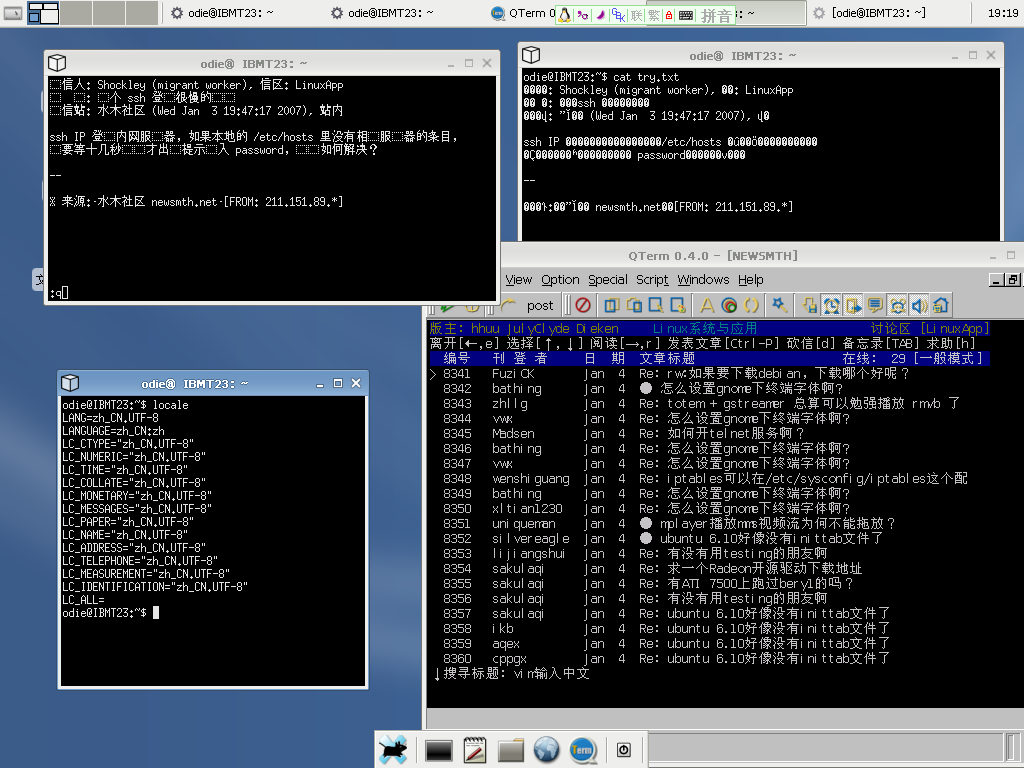Click the clock showing 19:19
Image resolution: width=1024 pixels, height=768 pixels.
1002,13
